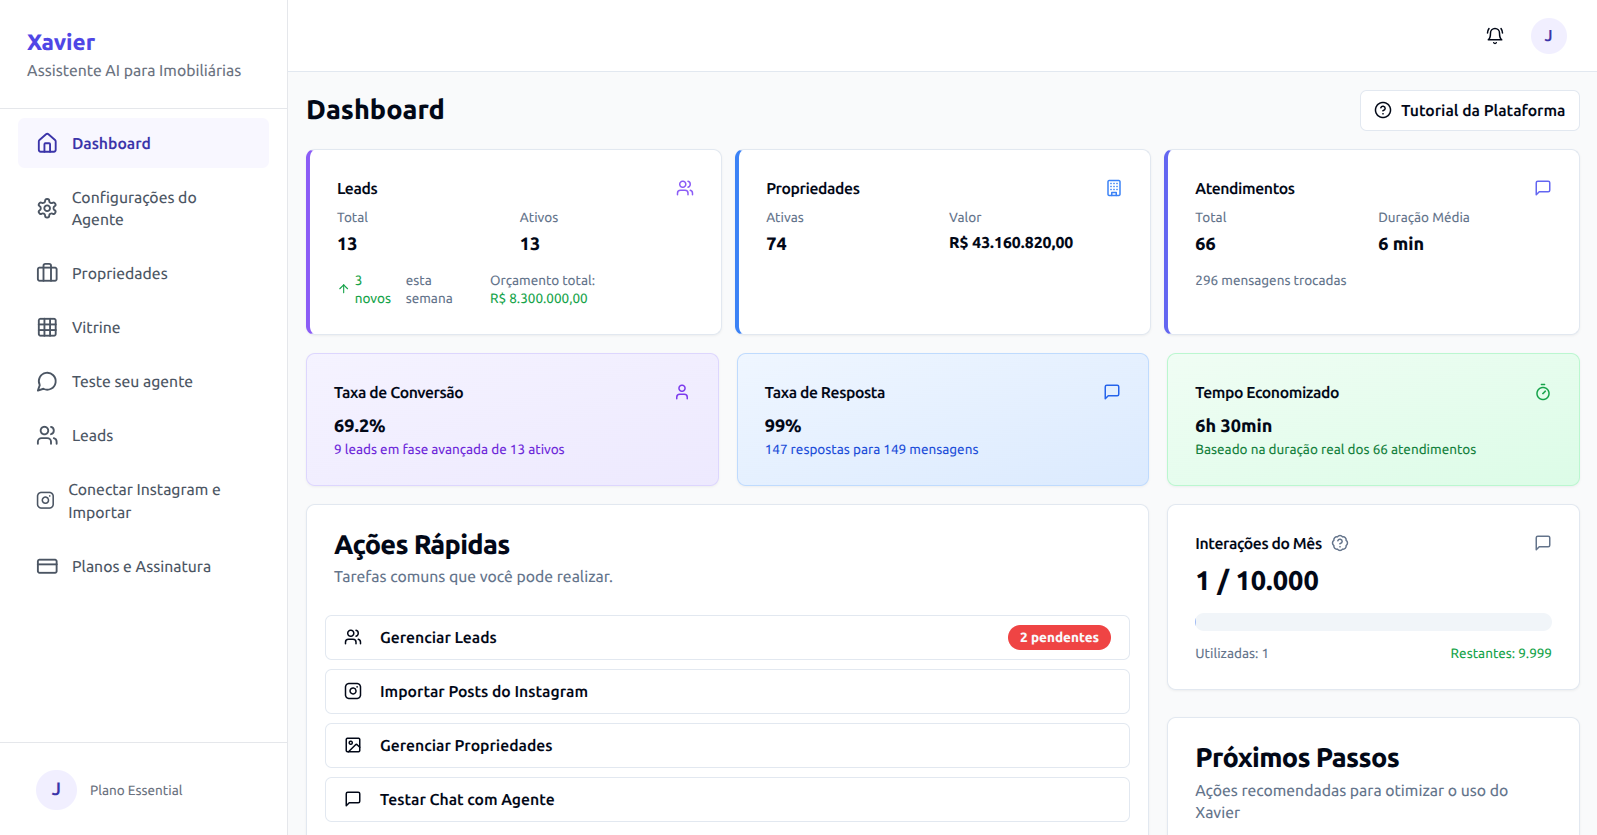Click the Dashboard home icon in sidebar
Screen dimensions: 1597x835
click(47, 143)
